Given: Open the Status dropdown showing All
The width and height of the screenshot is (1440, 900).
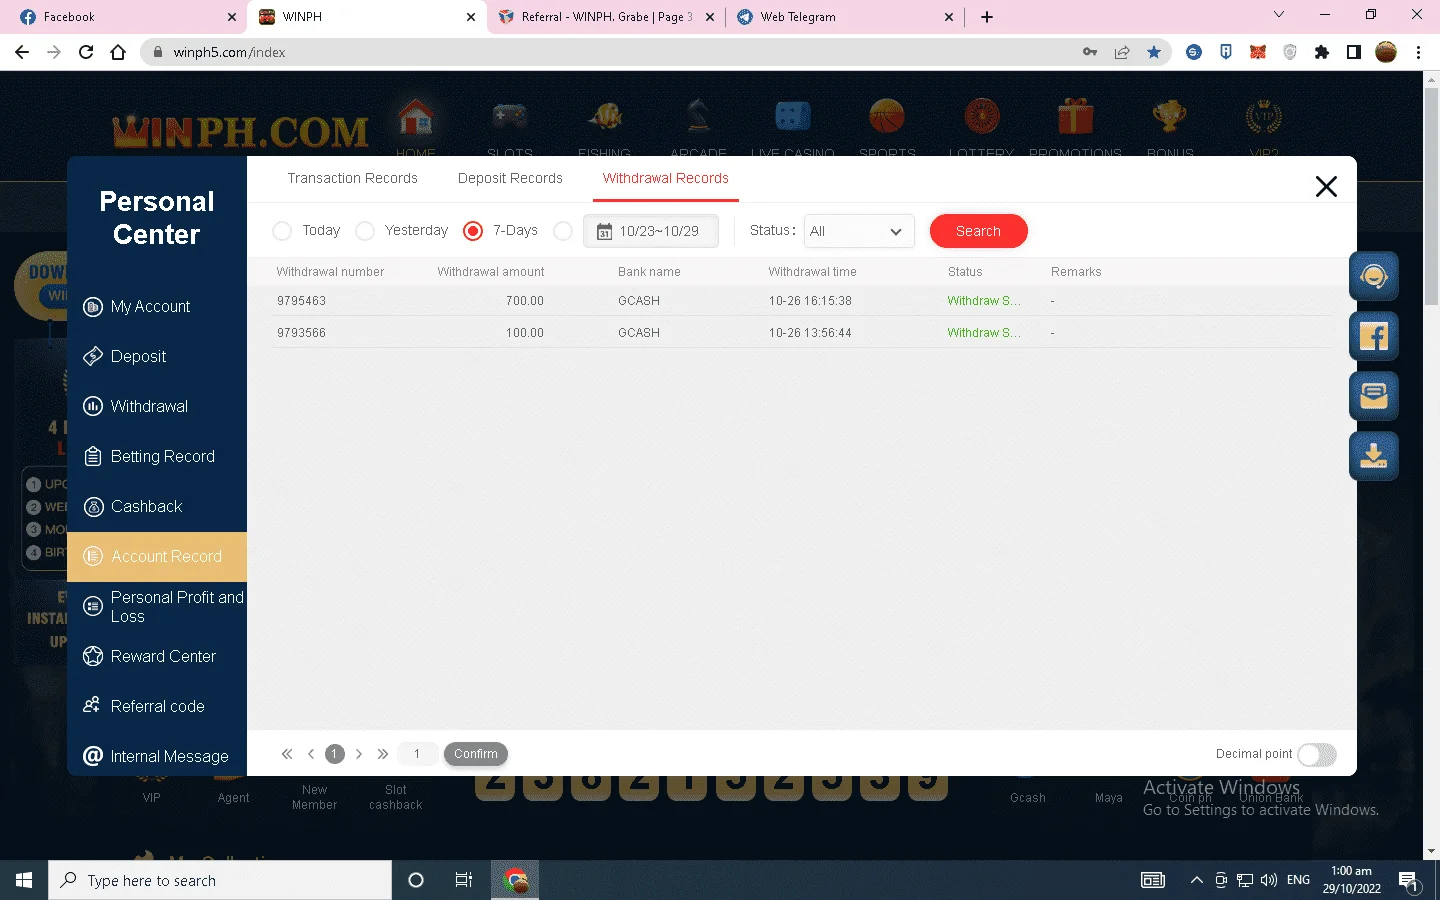Looking at the screenshot, I should click(859, 231).
